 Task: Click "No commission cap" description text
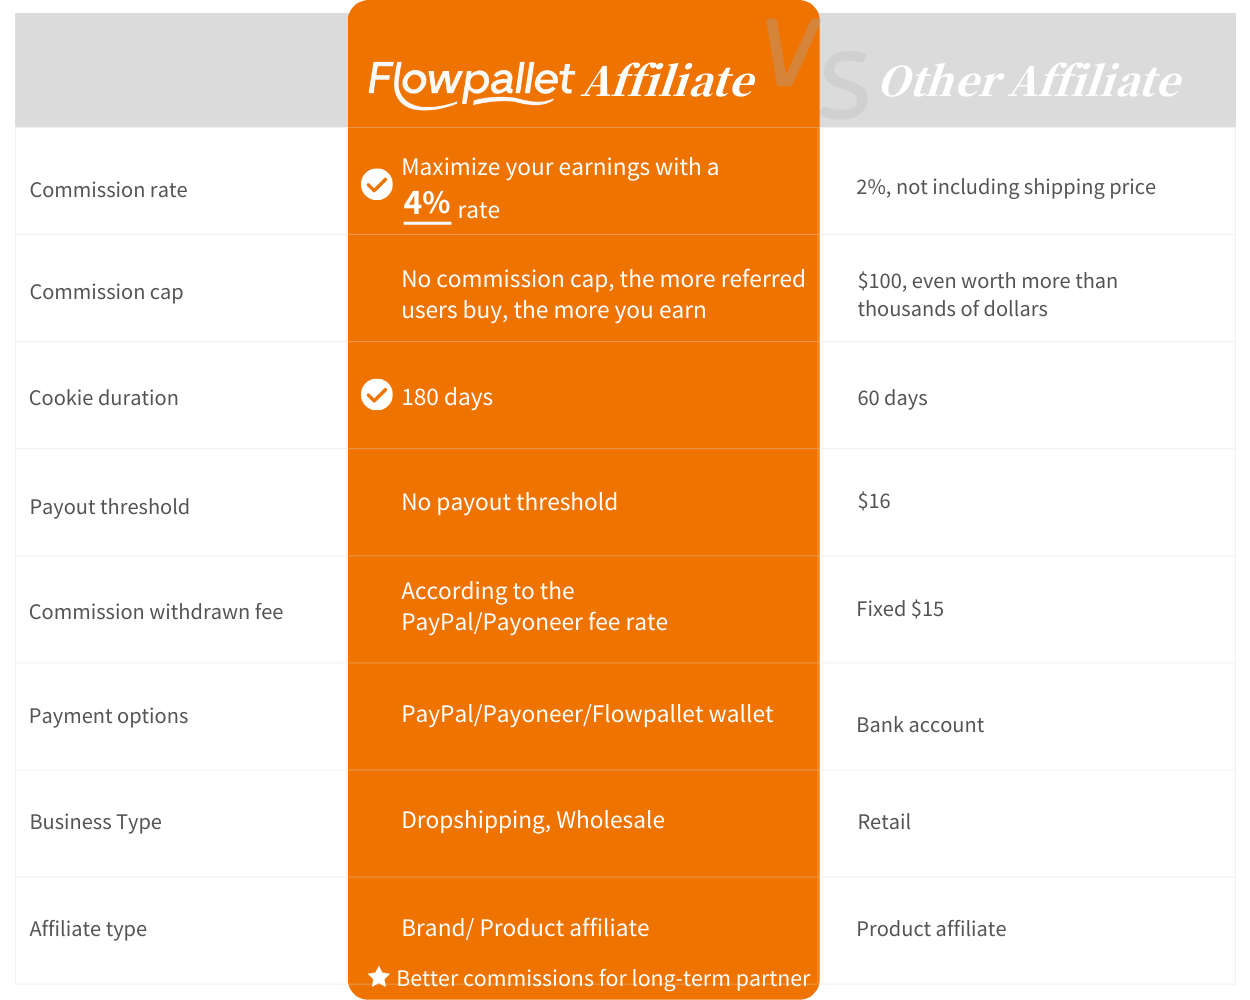click(x=603, y=294)
